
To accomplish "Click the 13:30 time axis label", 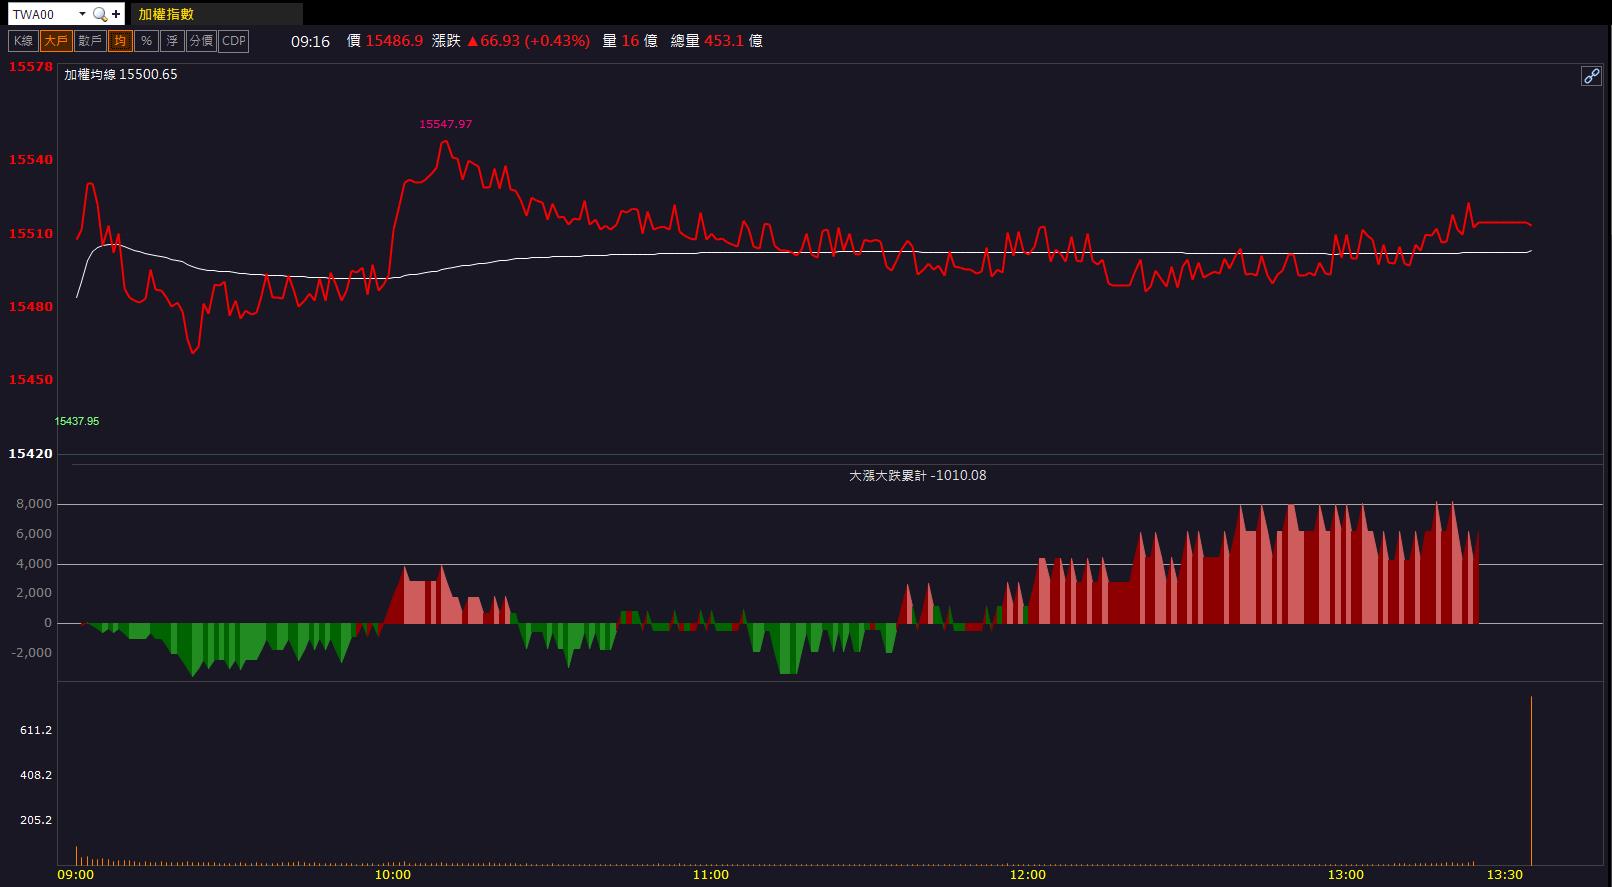I will [x=1504, y=875].
